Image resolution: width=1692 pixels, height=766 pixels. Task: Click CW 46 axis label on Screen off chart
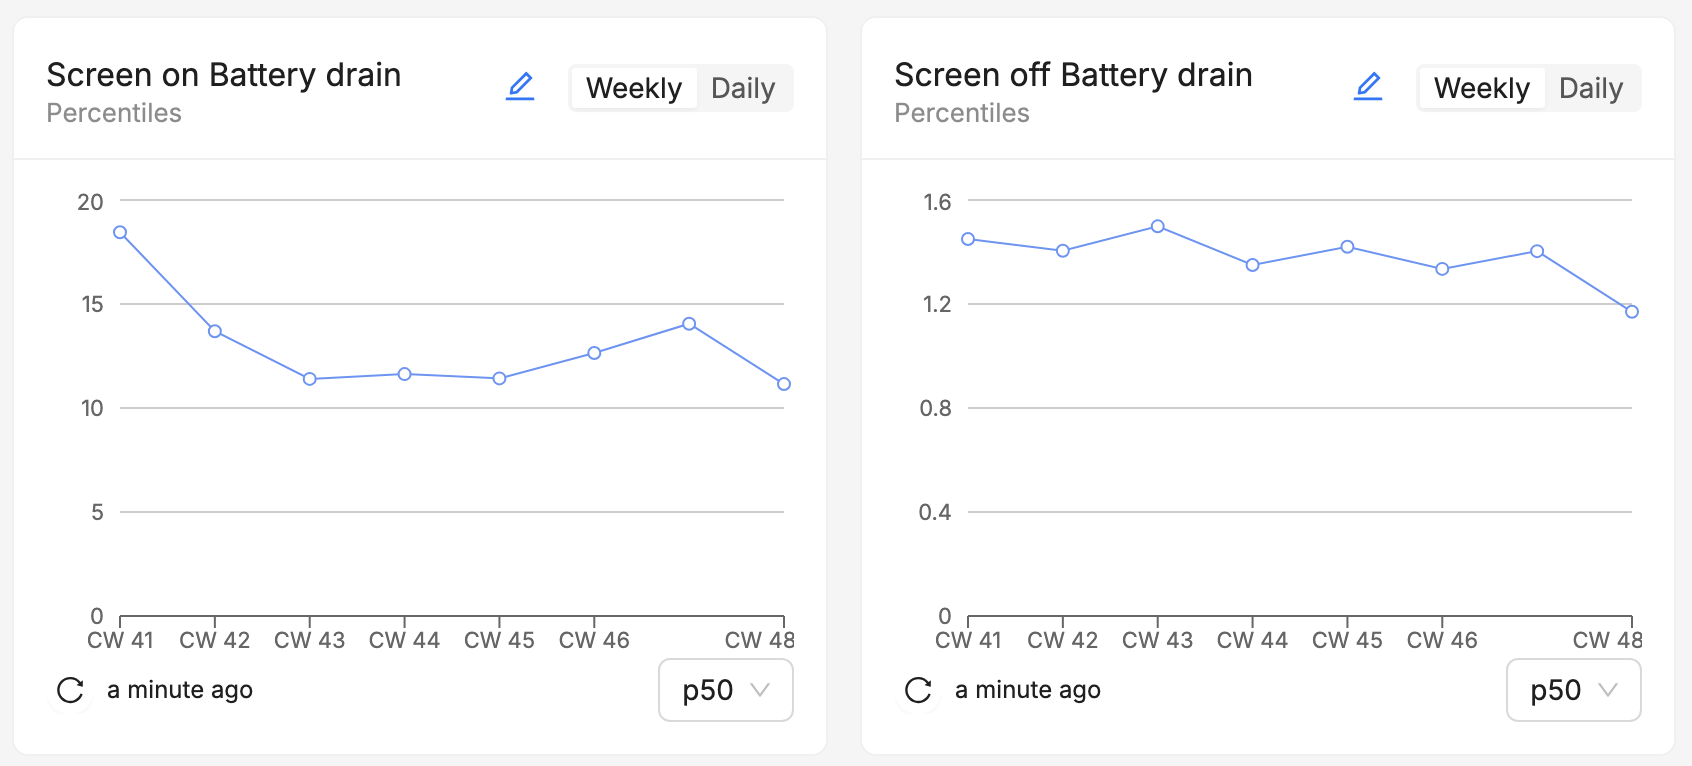[x=1441, y=640]
